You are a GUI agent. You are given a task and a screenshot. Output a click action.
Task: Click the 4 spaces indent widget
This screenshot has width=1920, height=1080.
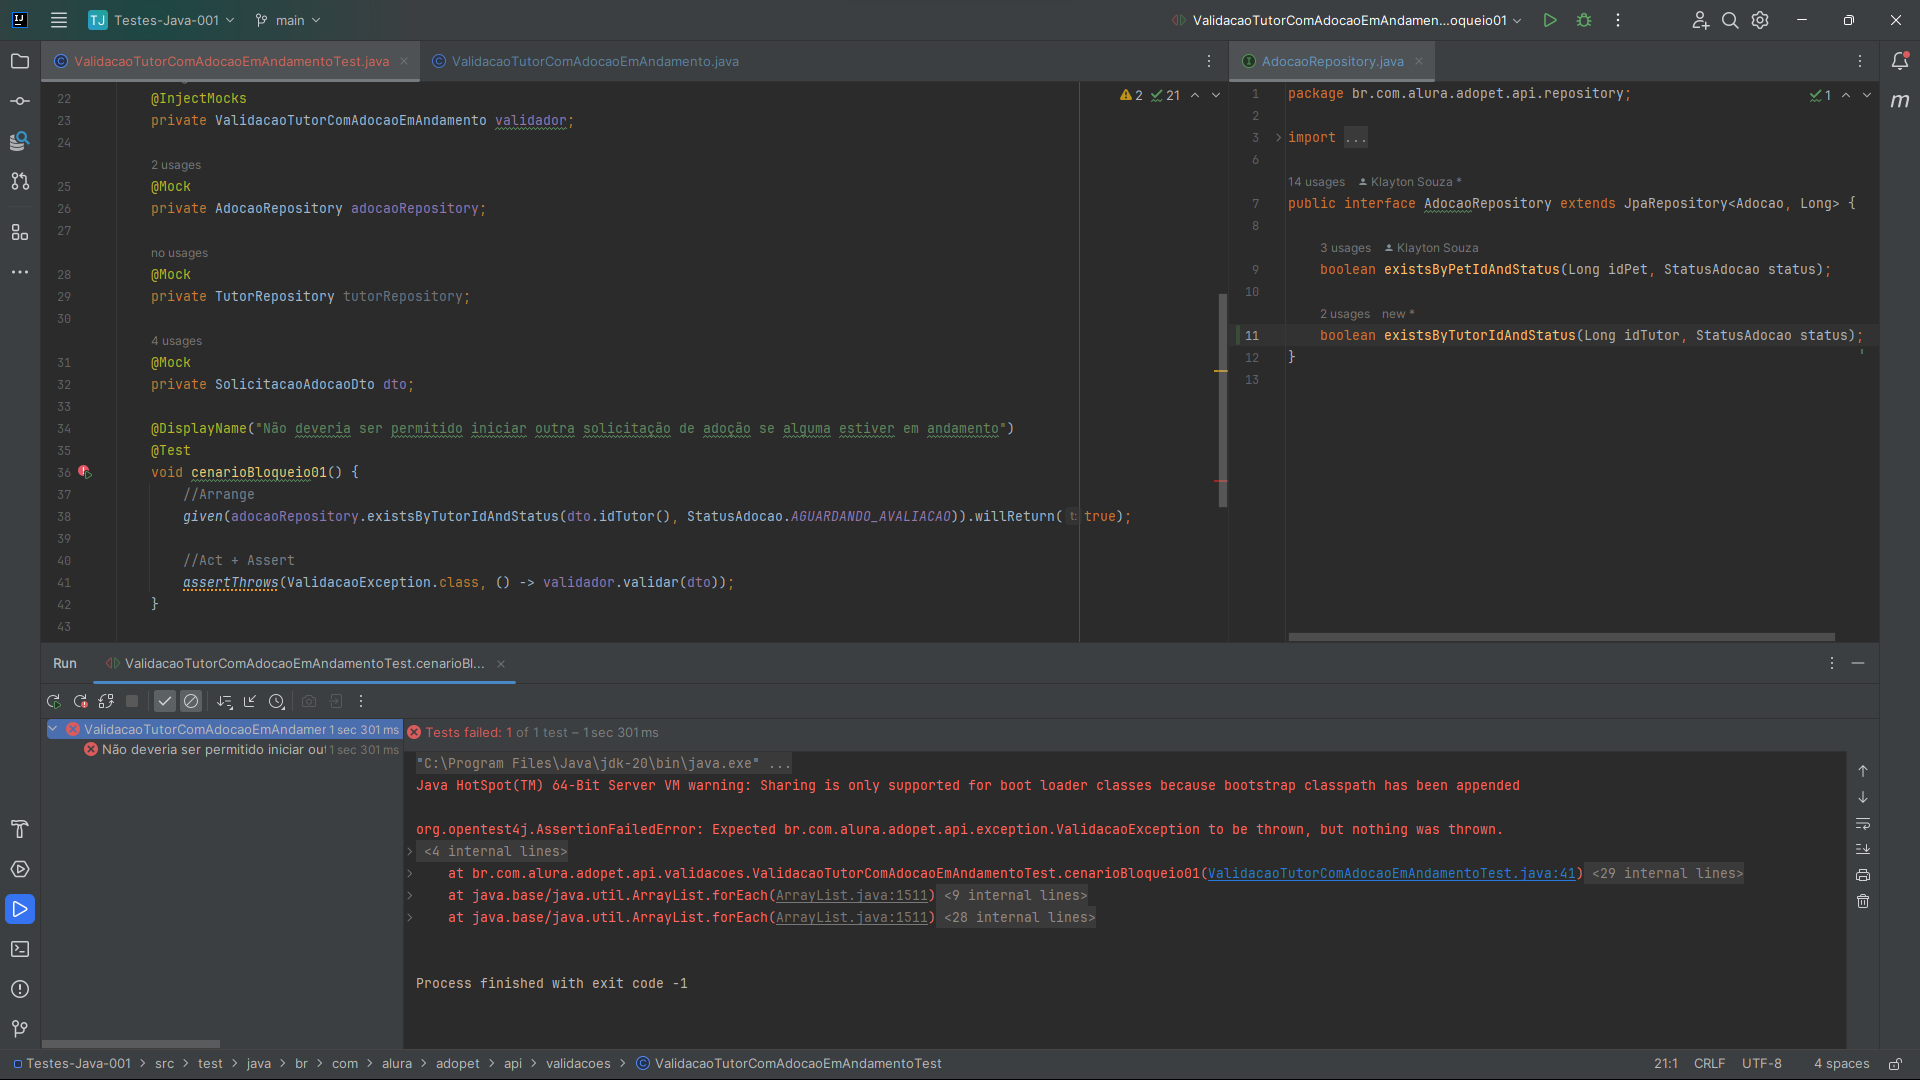1841,1064
